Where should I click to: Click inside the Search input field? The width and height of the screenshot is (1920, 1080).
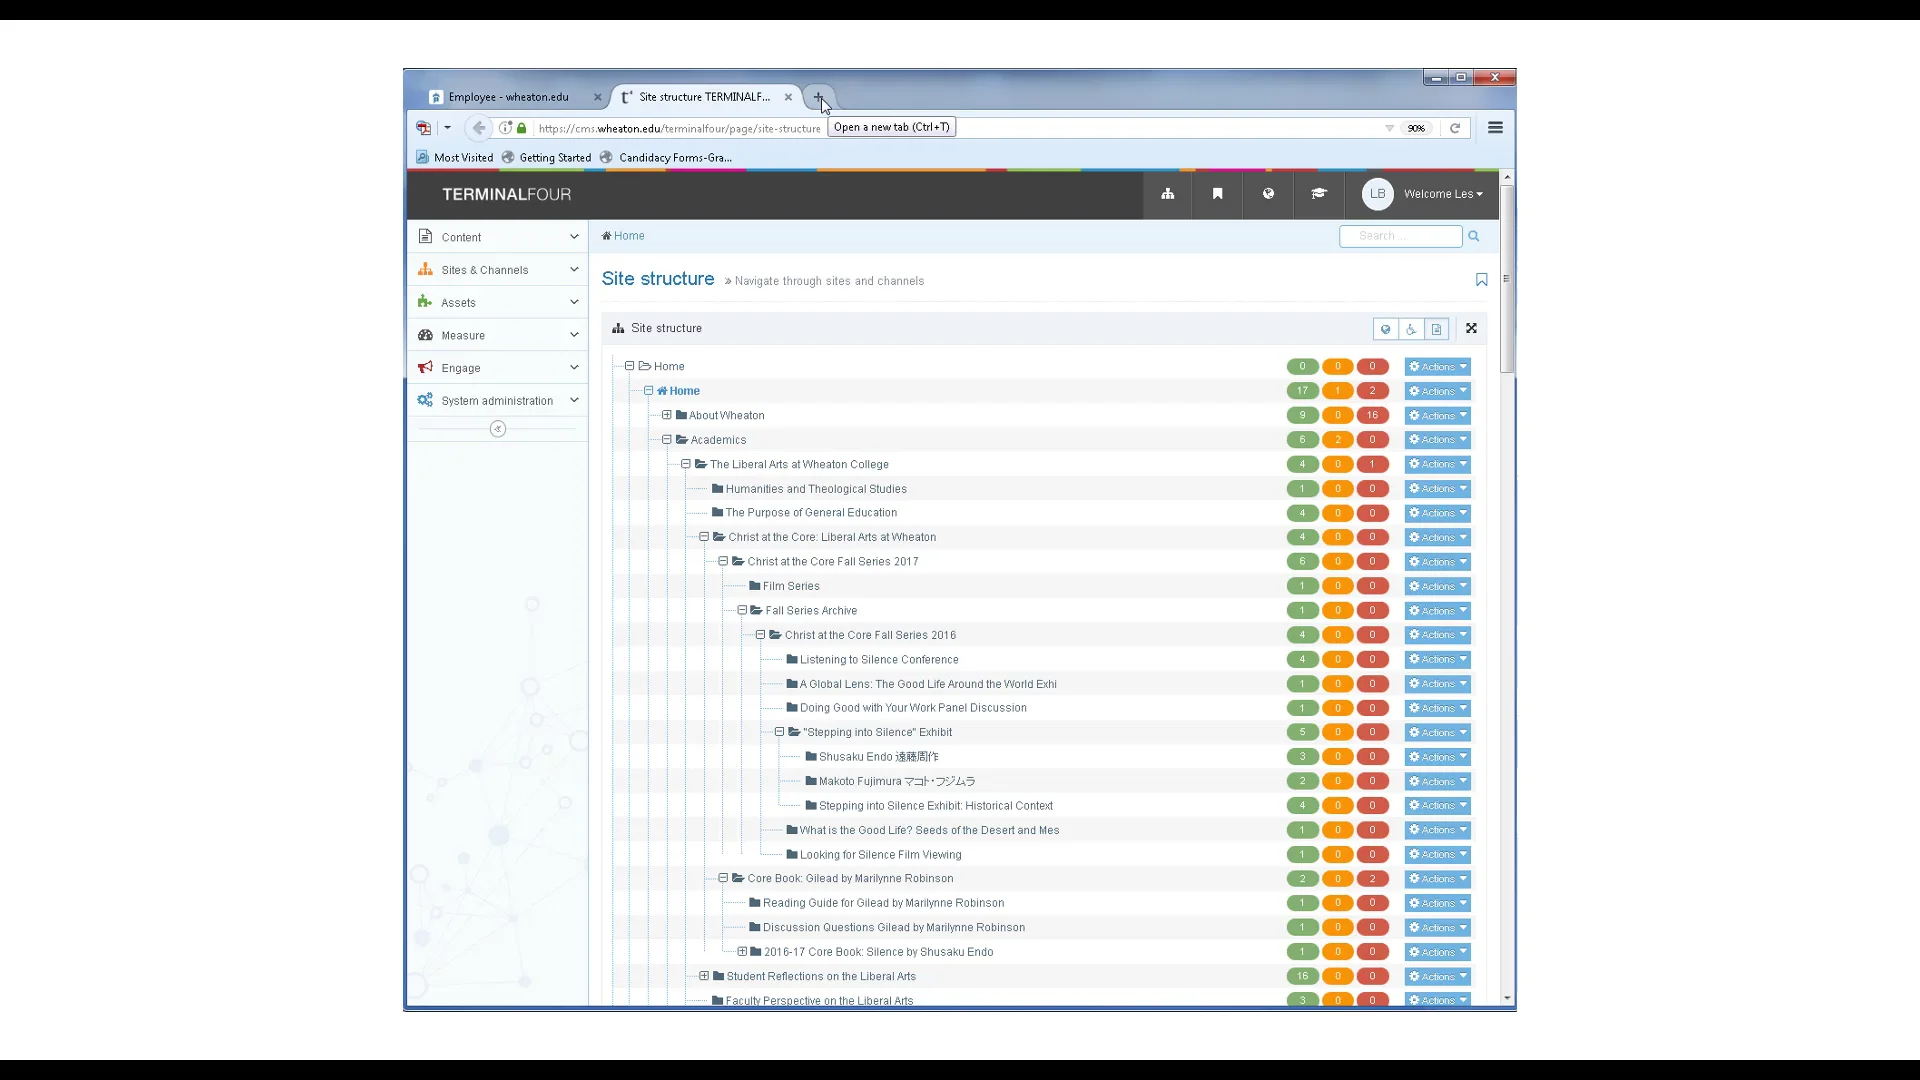click(x=1398, y=236)
